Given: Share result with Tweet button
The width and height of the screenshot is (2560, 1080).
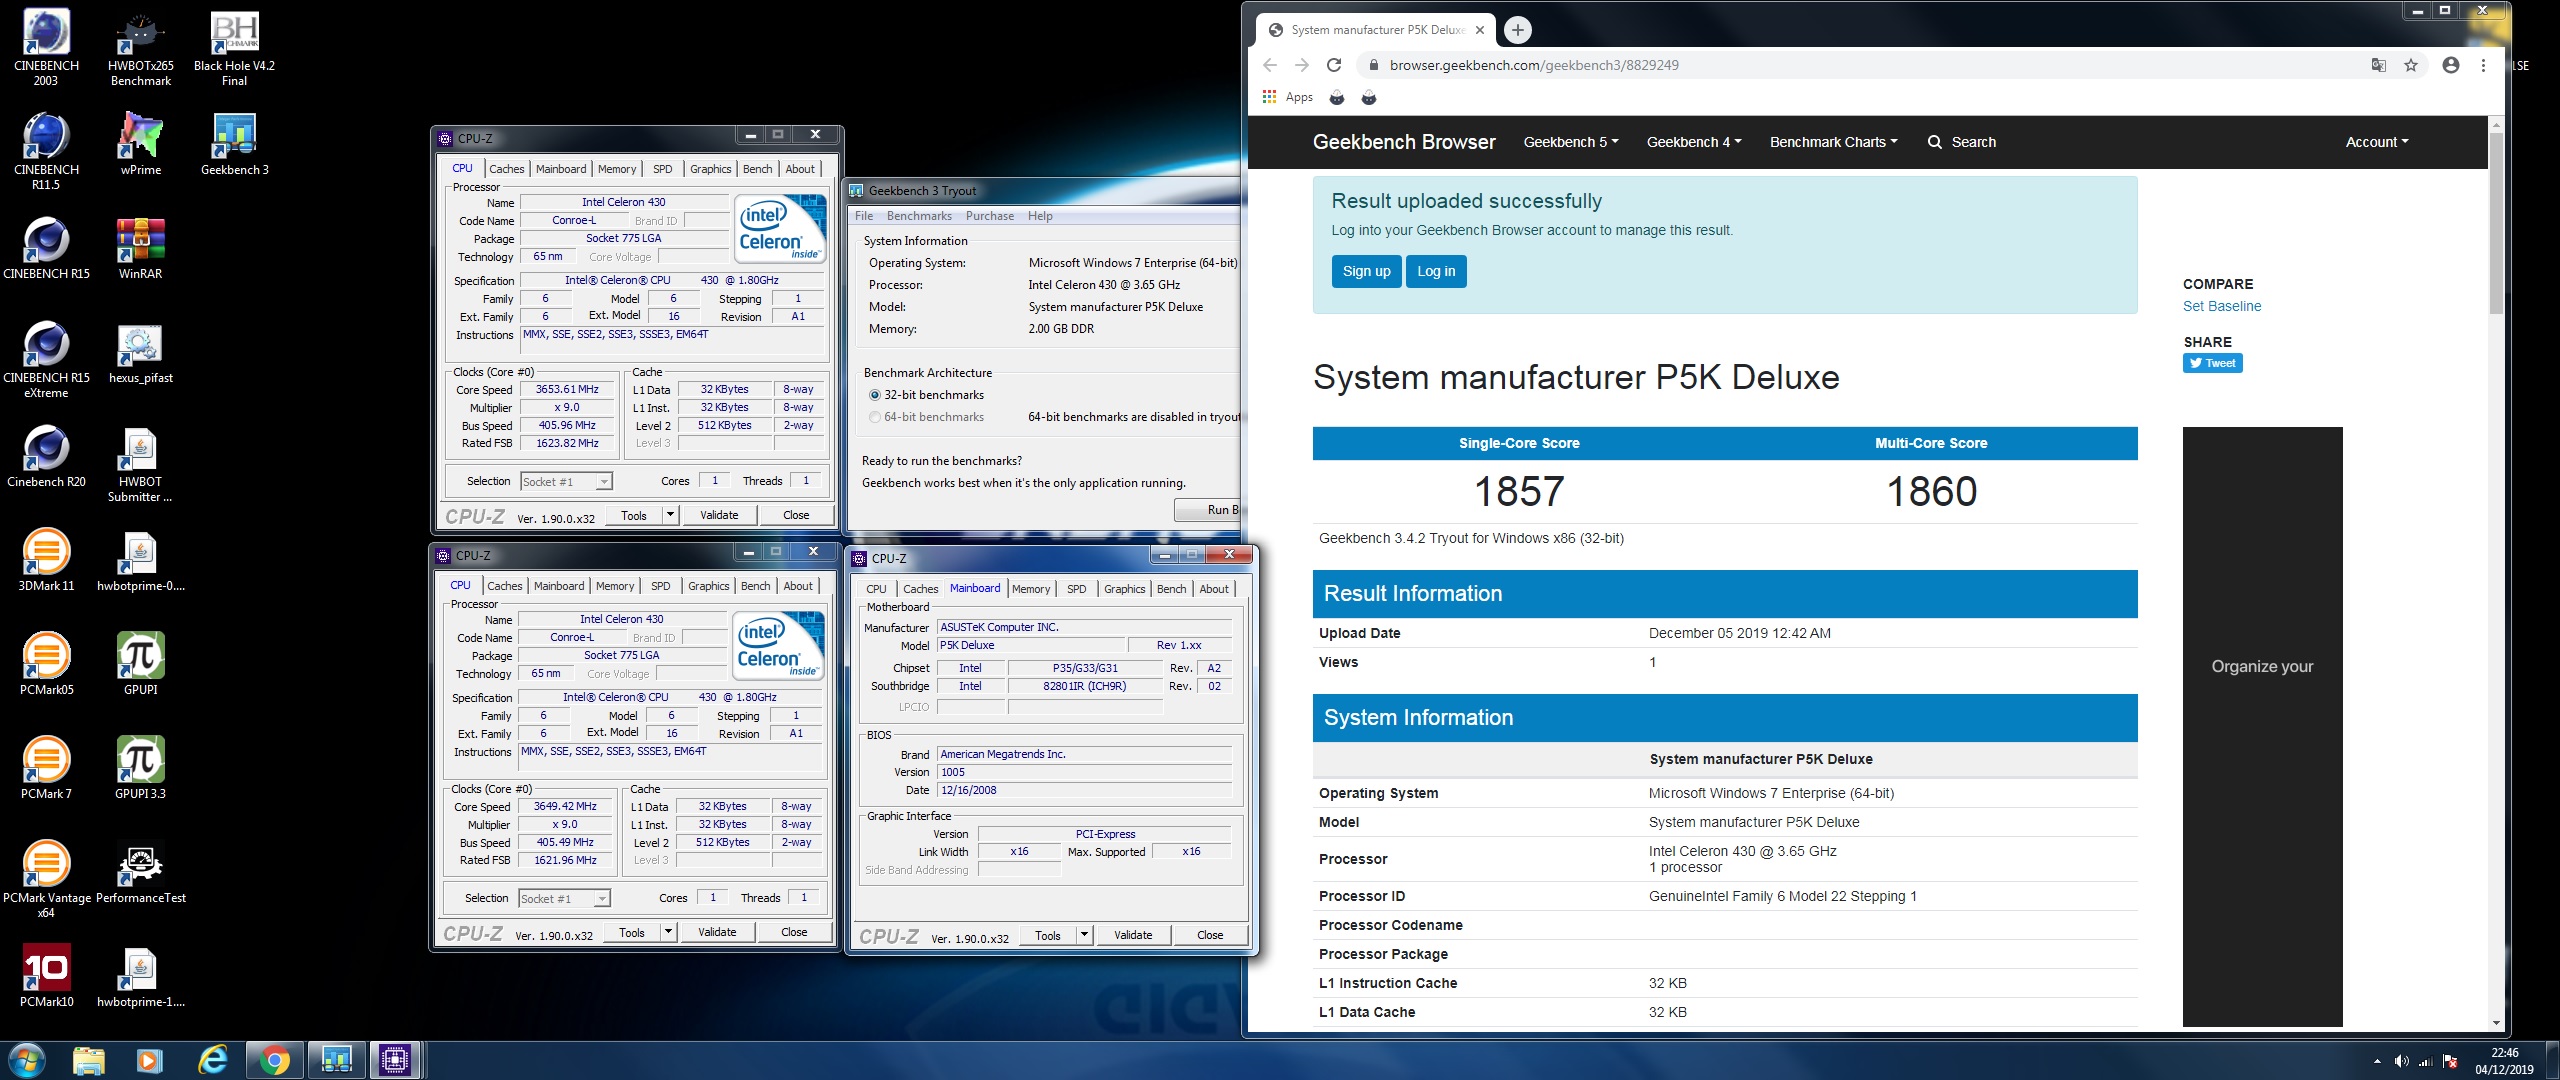Looking at the screenshot, I should 2213,363.
